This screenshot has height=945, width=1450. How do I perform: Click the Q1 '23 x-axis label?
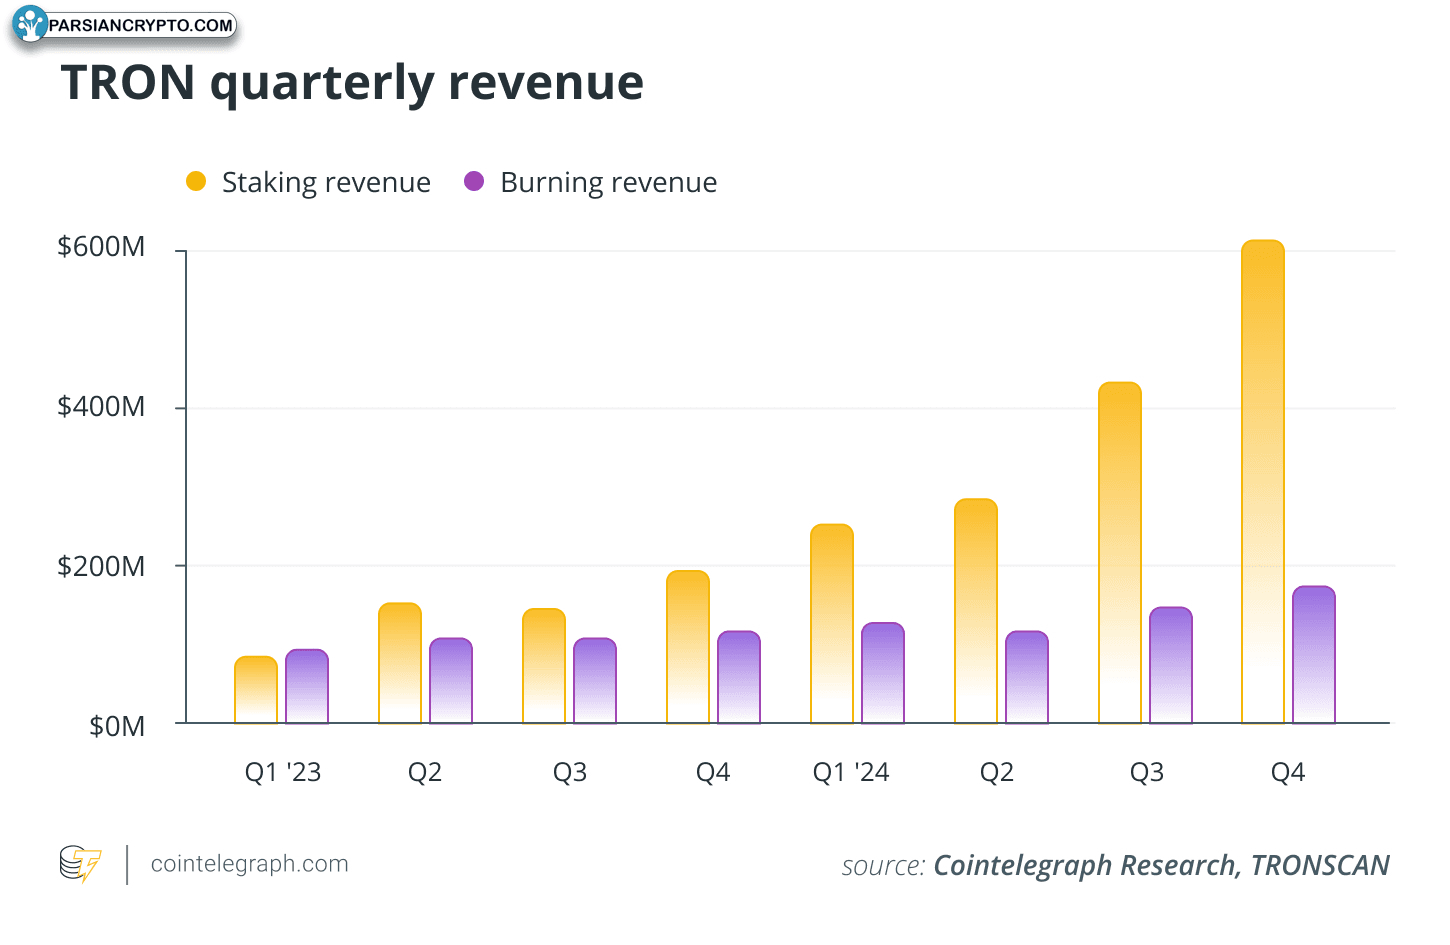[x=283, y=772]
